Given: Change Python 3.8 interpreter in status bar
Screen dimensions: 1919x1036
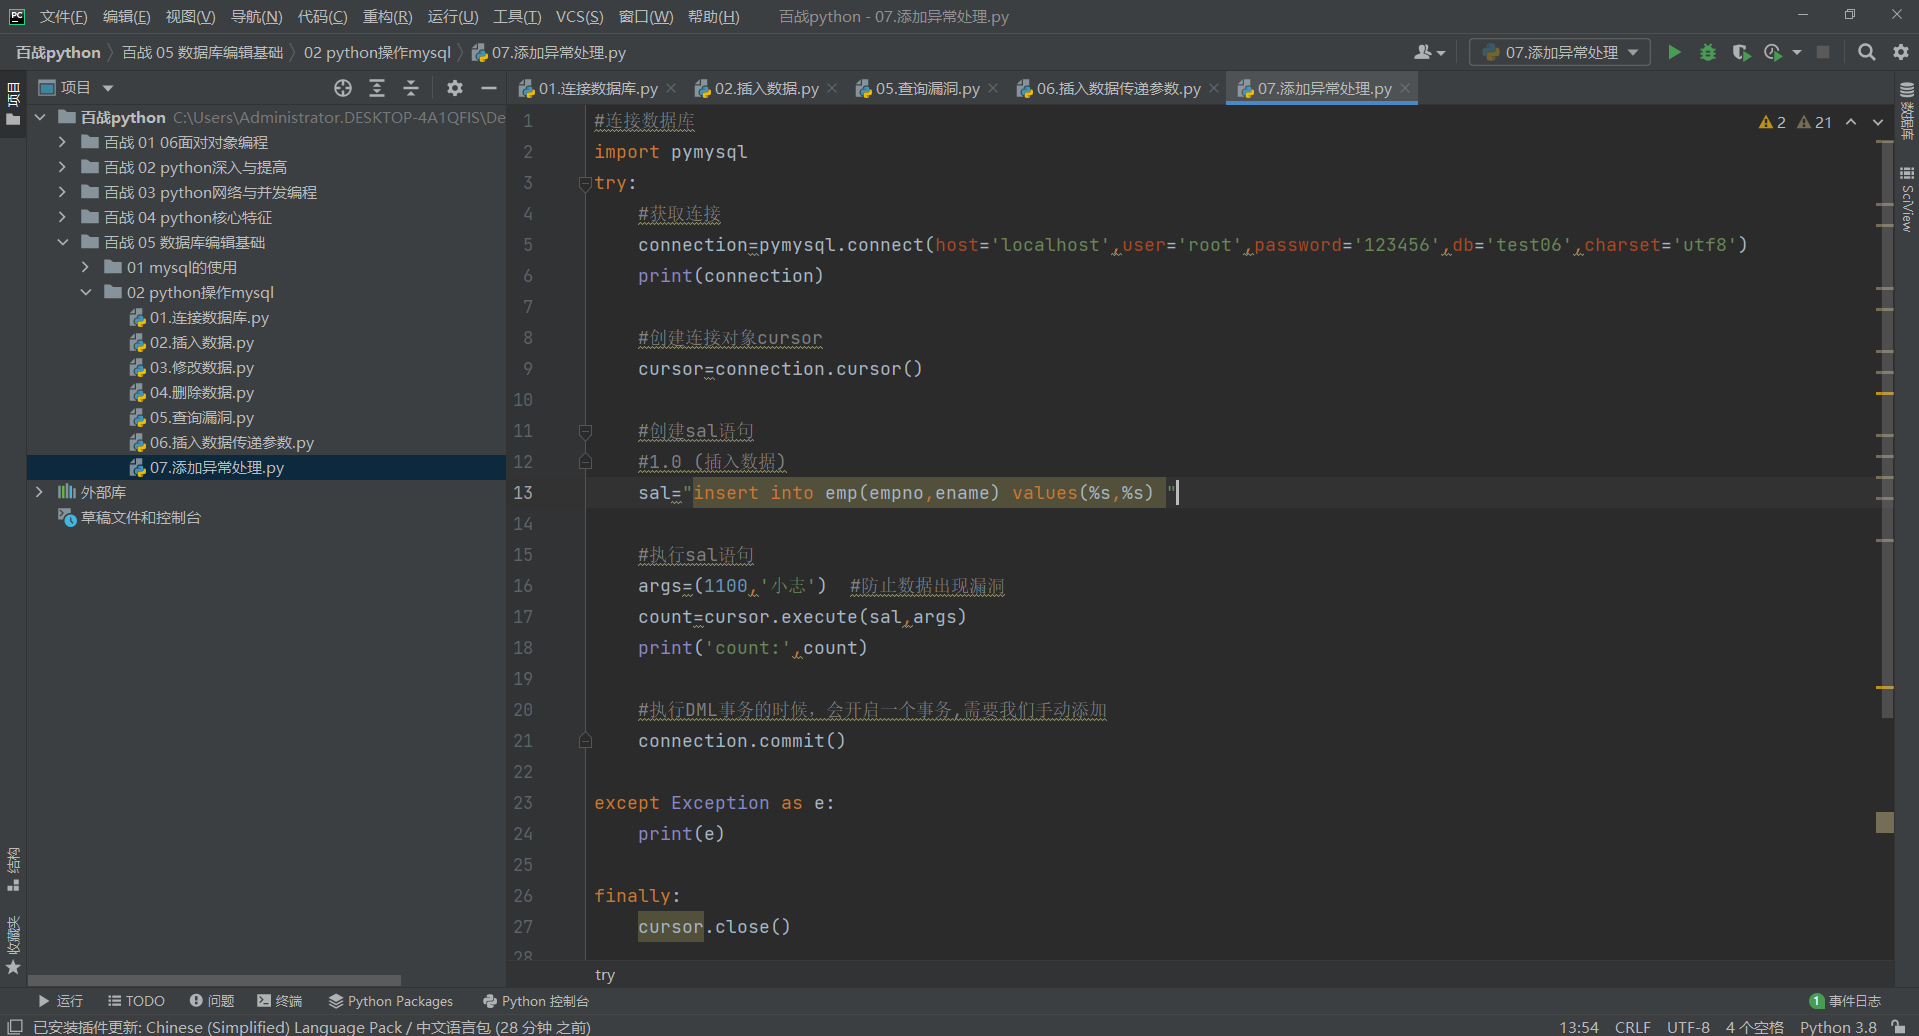Looking at the screenshot, I should pyautogui.click(x=1838, y=1027).
